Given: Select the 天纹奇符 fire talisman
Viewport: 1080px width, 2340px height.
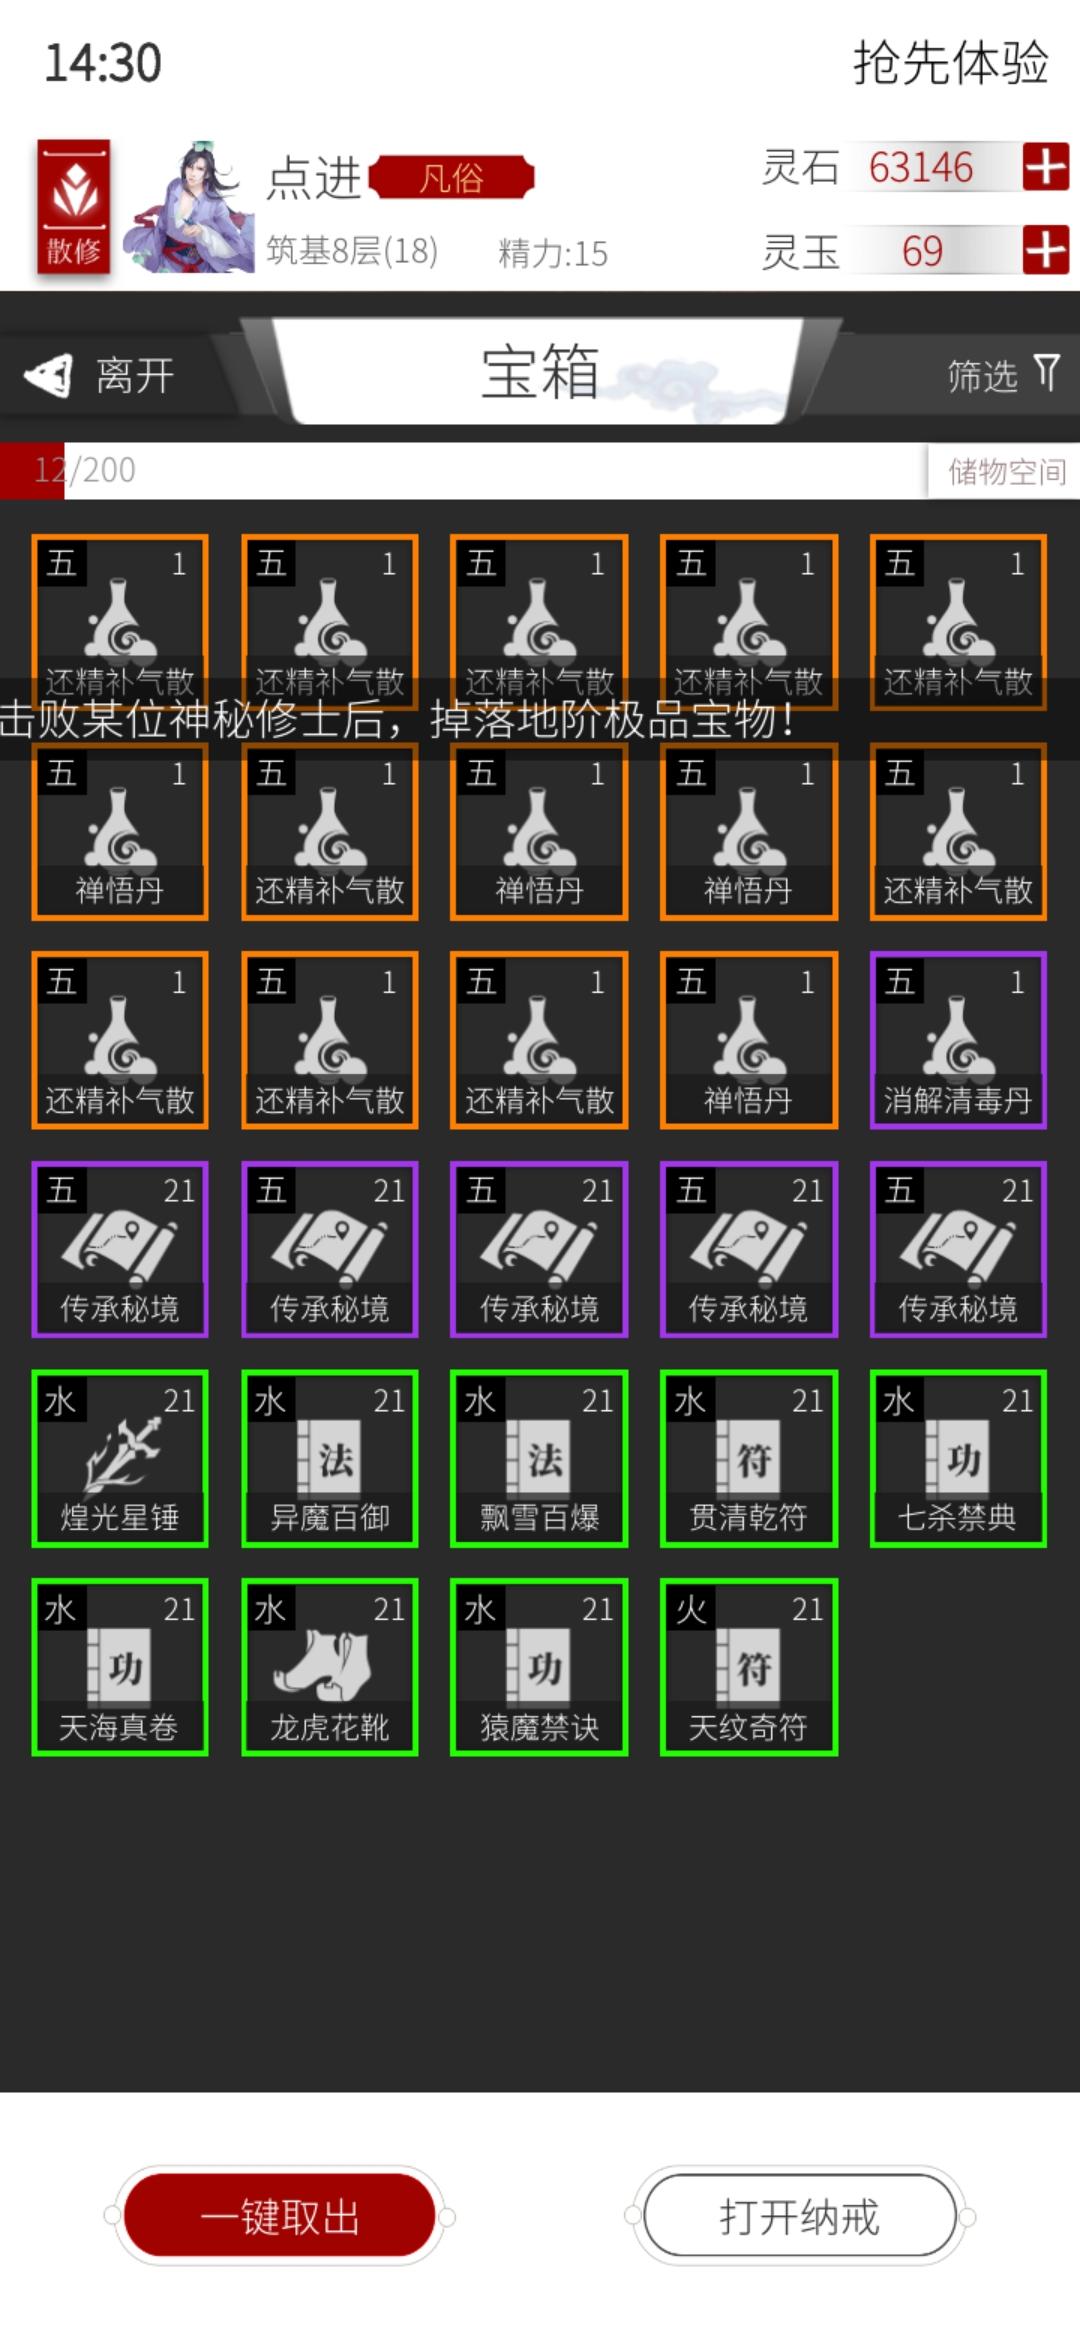Looking at the screenshot, I should click(749, 1667).
